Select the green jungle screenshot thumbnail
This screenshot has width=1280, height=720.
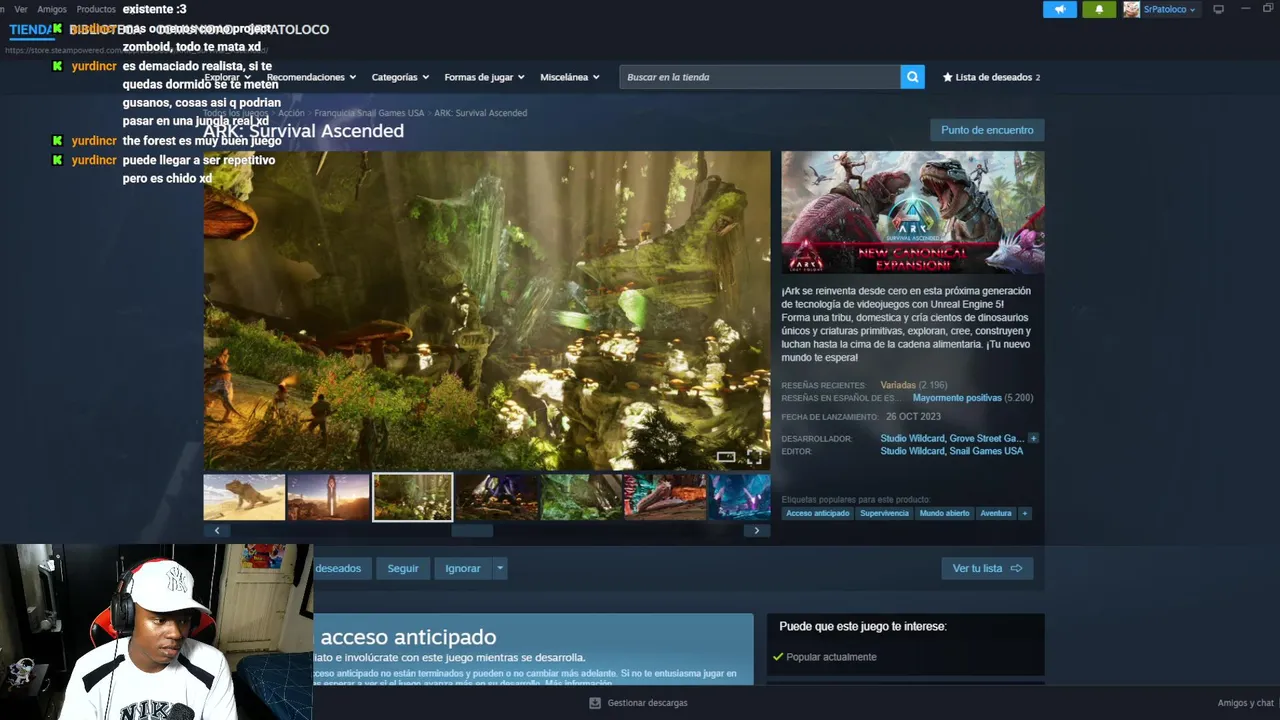pyautogui.click(x=581, y=497)
